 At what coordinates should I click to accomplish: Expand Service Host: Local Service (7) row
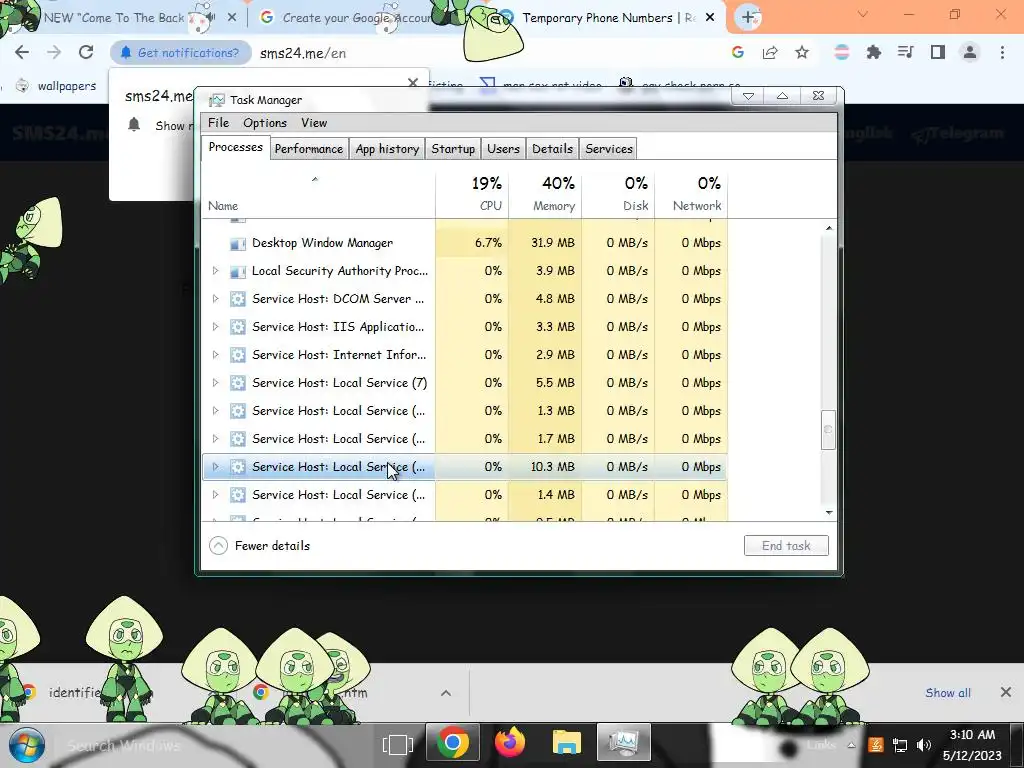[x=216, y=383]
